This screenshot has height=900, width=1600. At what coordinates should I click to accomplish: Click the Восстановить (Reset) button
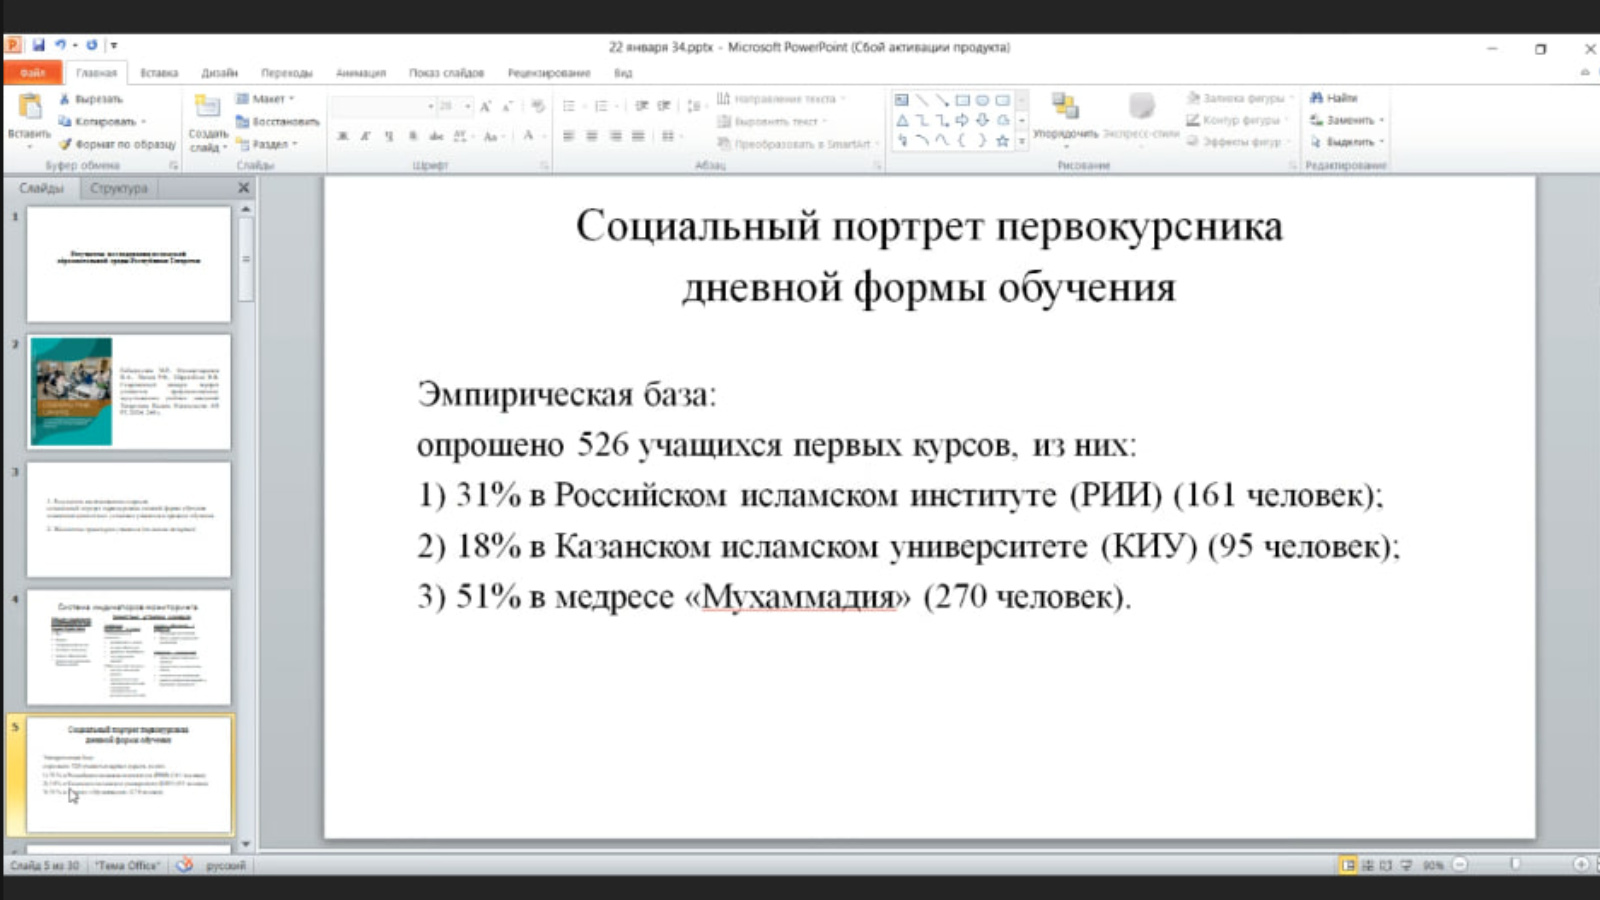click(278, 121)
